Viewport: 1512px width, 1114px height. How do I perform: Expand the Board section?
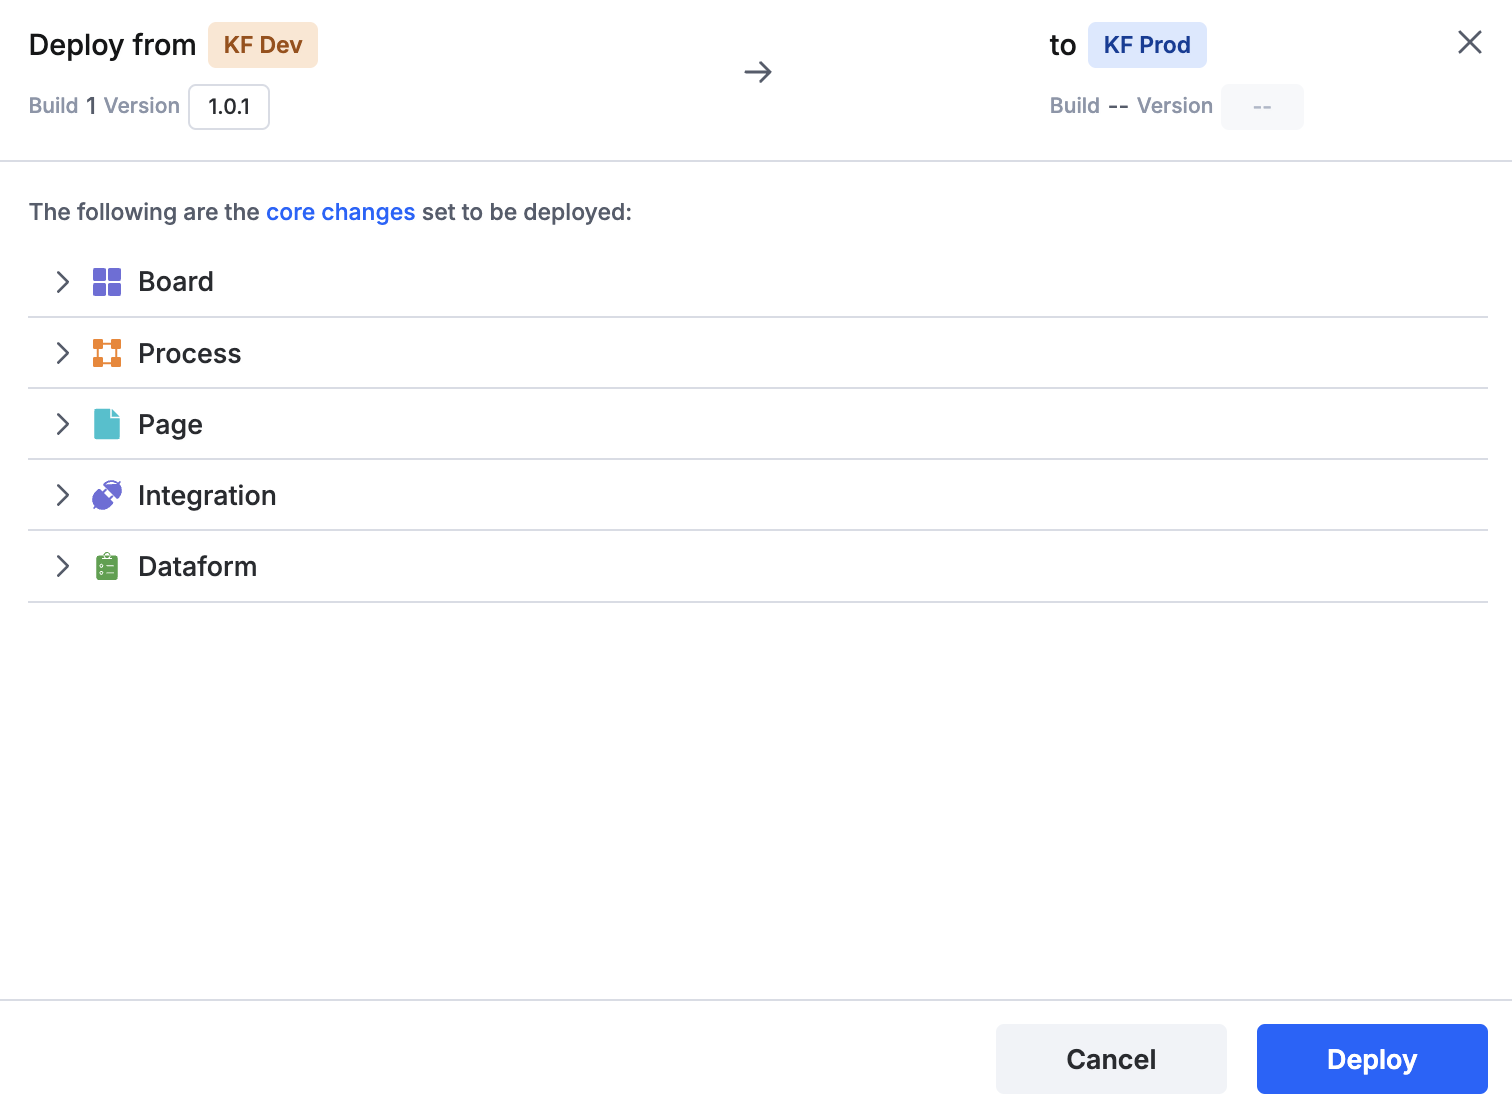pyautogui.click(x=63, y=282)
